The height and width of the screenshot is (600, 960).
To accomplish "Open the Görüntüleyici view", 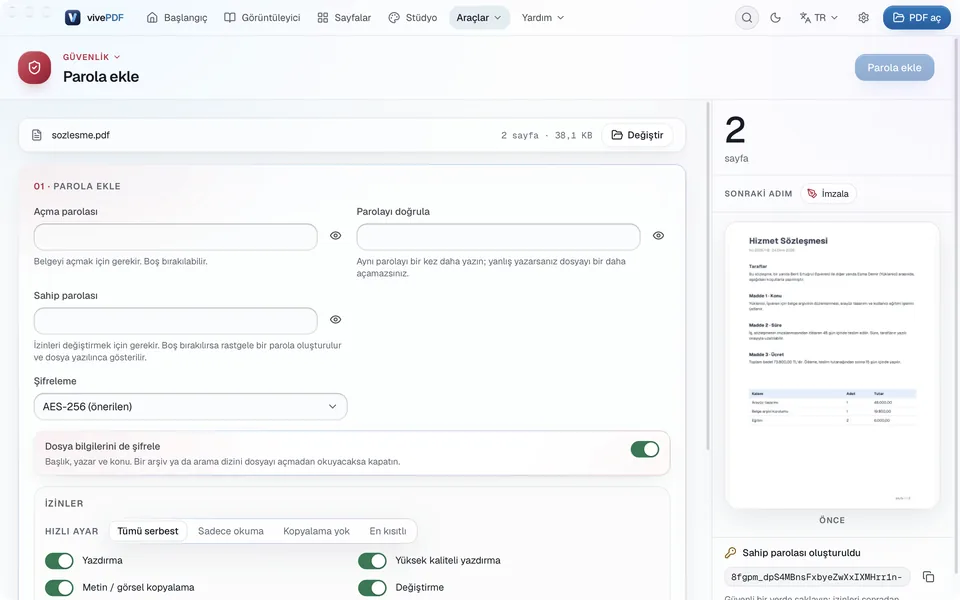I will 262,18.
